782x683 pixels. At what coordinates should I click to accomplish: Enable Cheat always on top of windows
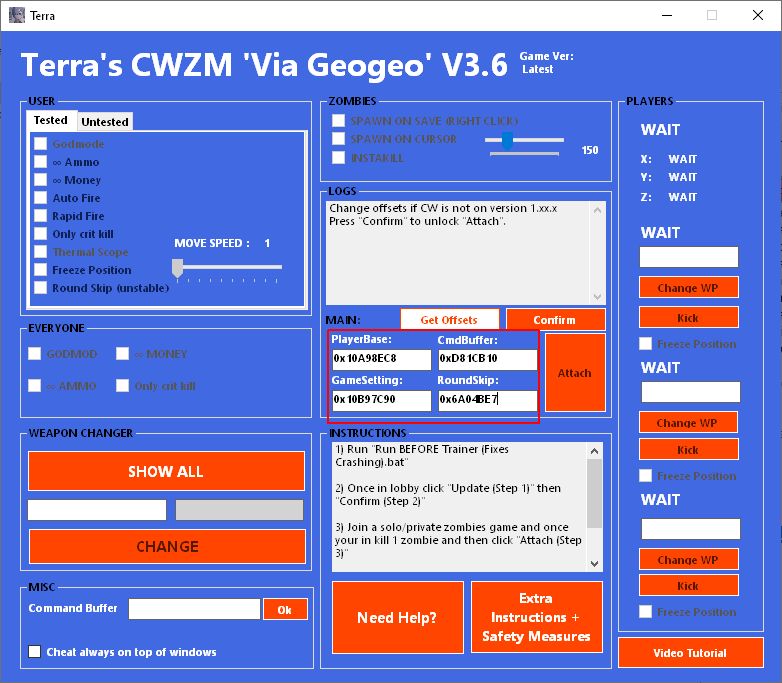point(34,652)
